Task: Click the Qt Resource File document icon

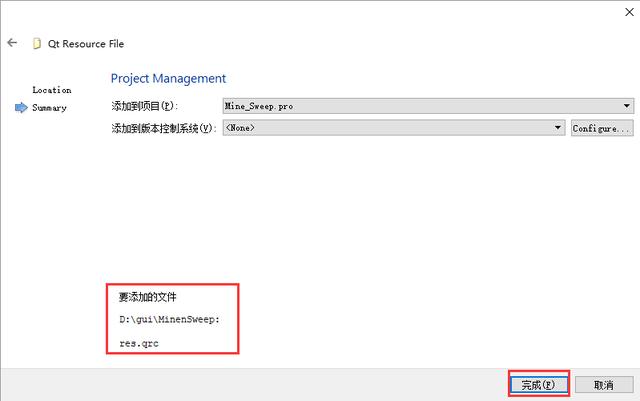Action: coord(37,43)
